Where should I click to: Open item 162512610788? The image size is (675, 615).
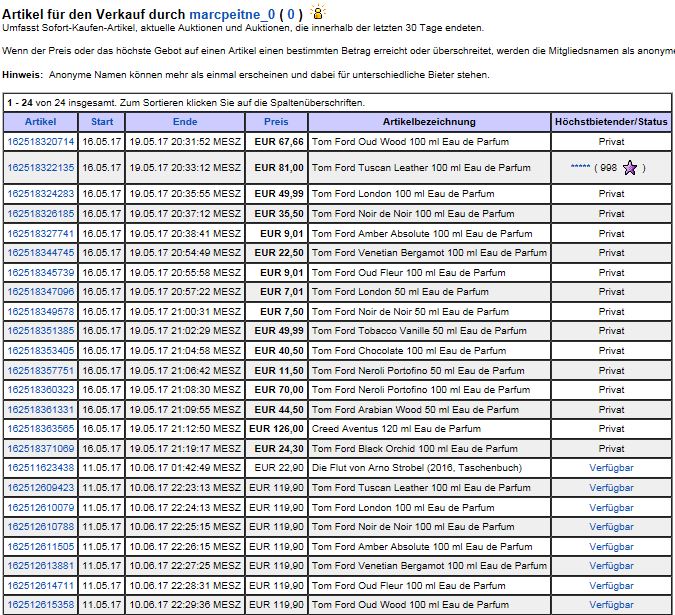pyautogui.click(x=41, y=527)
